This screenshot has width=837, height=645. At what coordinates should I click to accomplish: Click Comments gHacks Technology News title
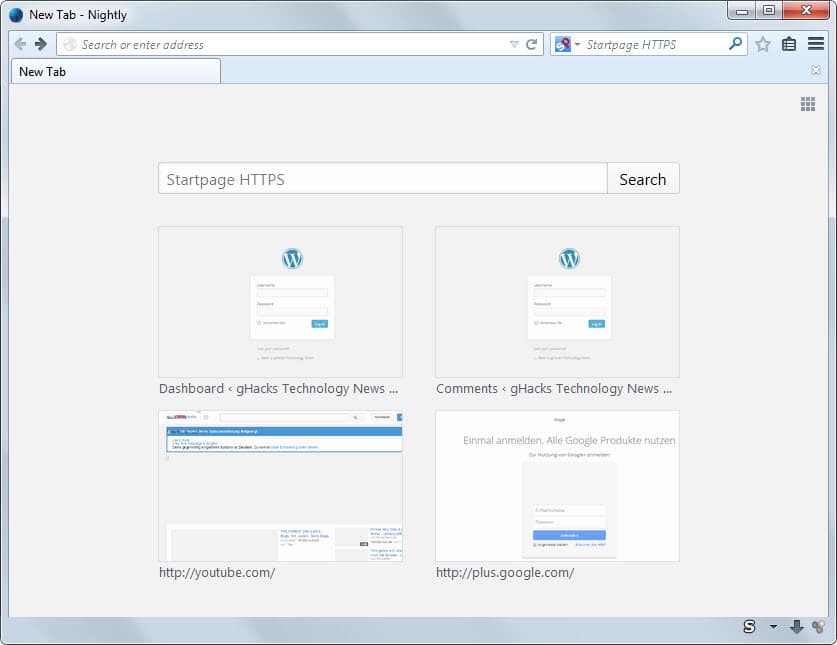point(554,389)
